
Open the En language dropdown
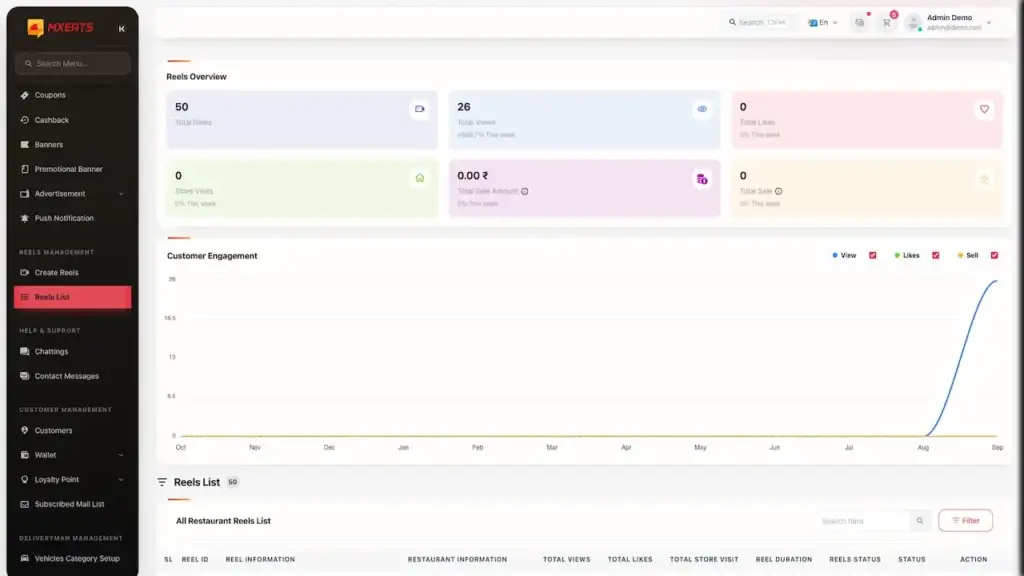pos(823,22)
